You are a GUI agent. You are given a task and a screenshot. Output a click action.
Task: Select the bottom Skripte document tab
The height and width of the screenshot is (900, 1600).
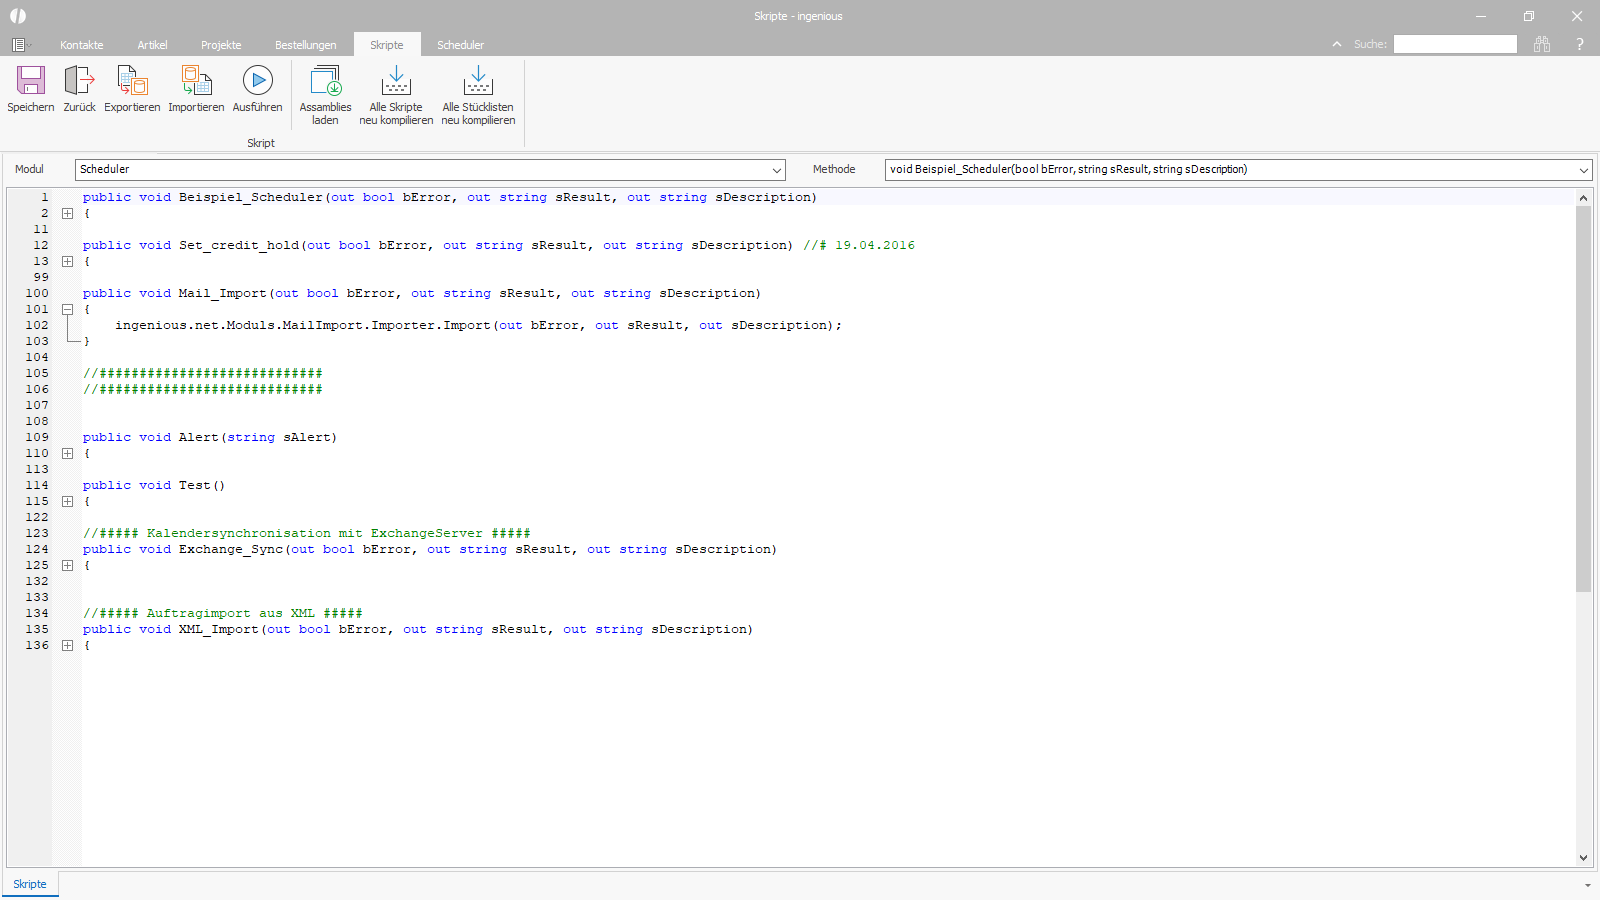pos(30,884)
